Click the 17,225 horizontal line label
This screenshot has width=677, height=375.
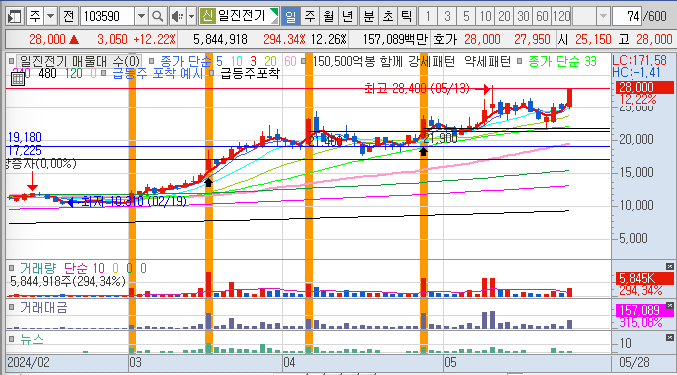(x=25, y=151)
